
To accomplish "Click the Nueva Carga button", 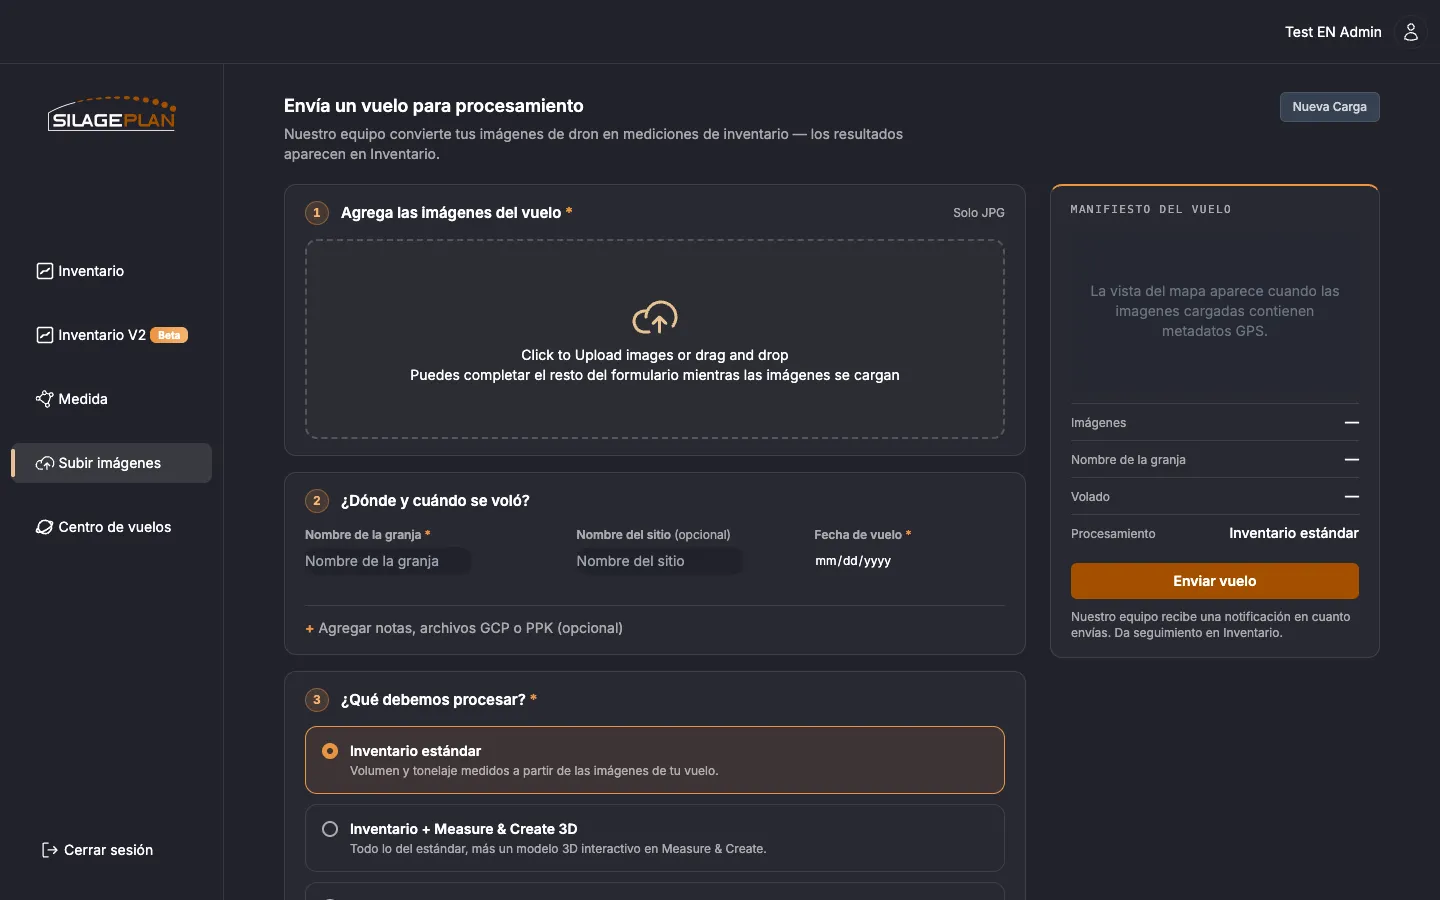I will point(1330,107).
